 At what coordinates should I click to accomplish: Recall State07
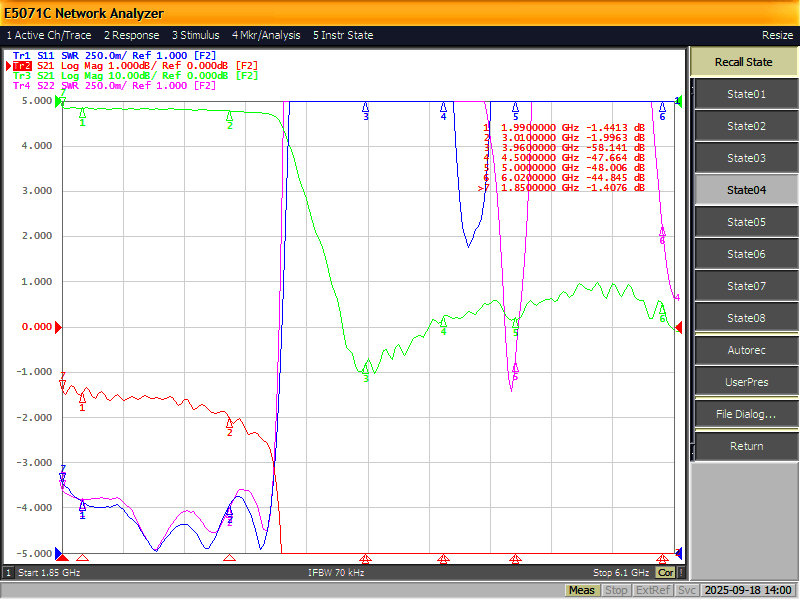click(746, 286)
